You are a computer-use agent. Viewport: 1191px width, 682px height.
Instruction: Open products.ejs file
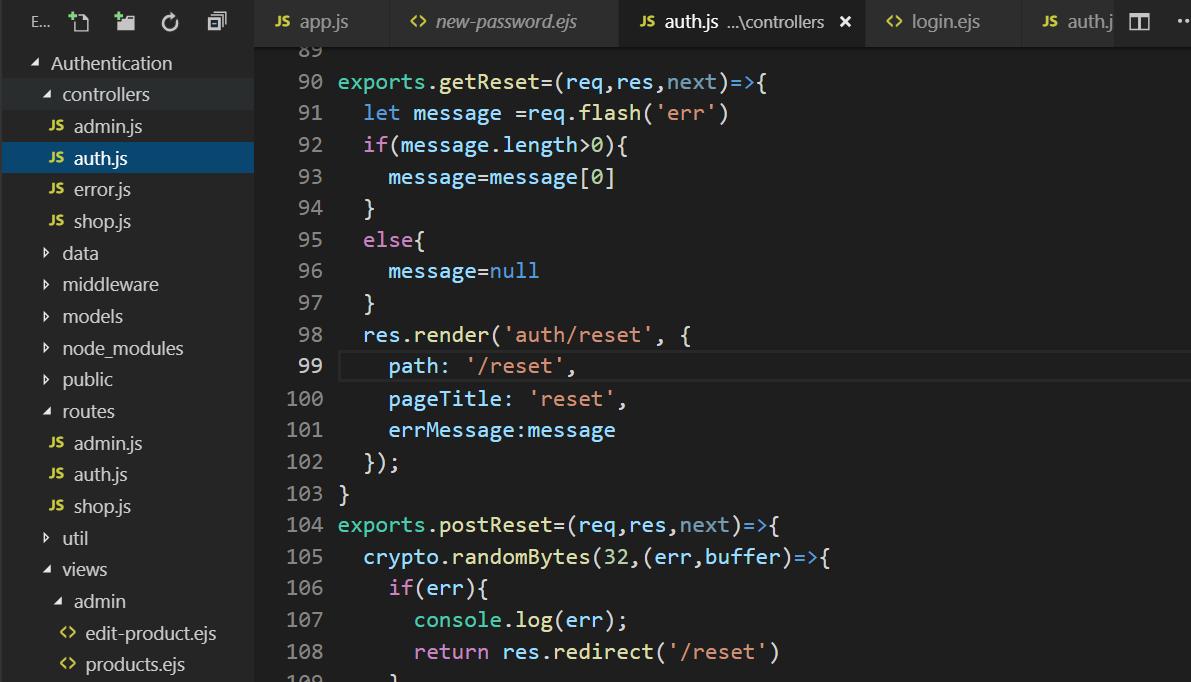point(134,665)
